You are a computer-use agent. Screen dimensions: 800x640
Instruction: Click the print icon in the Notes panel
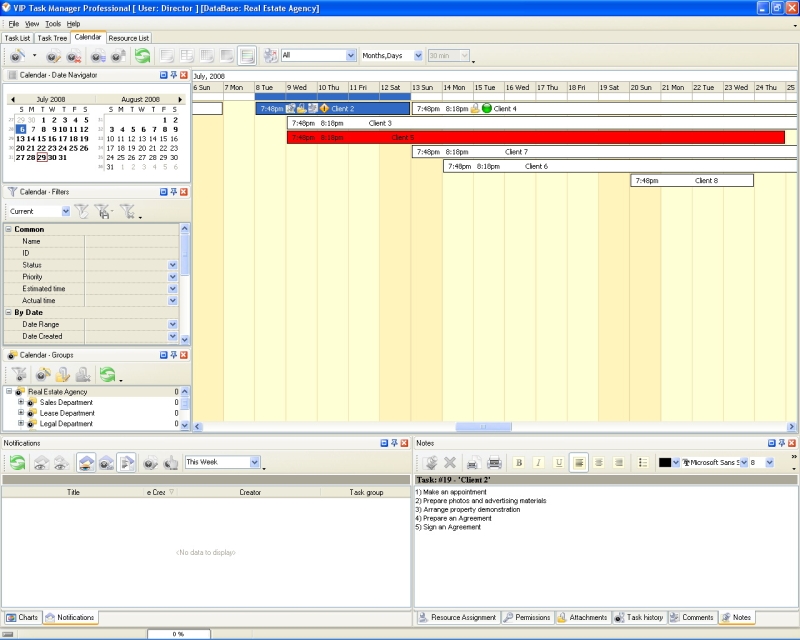(493, 463)
